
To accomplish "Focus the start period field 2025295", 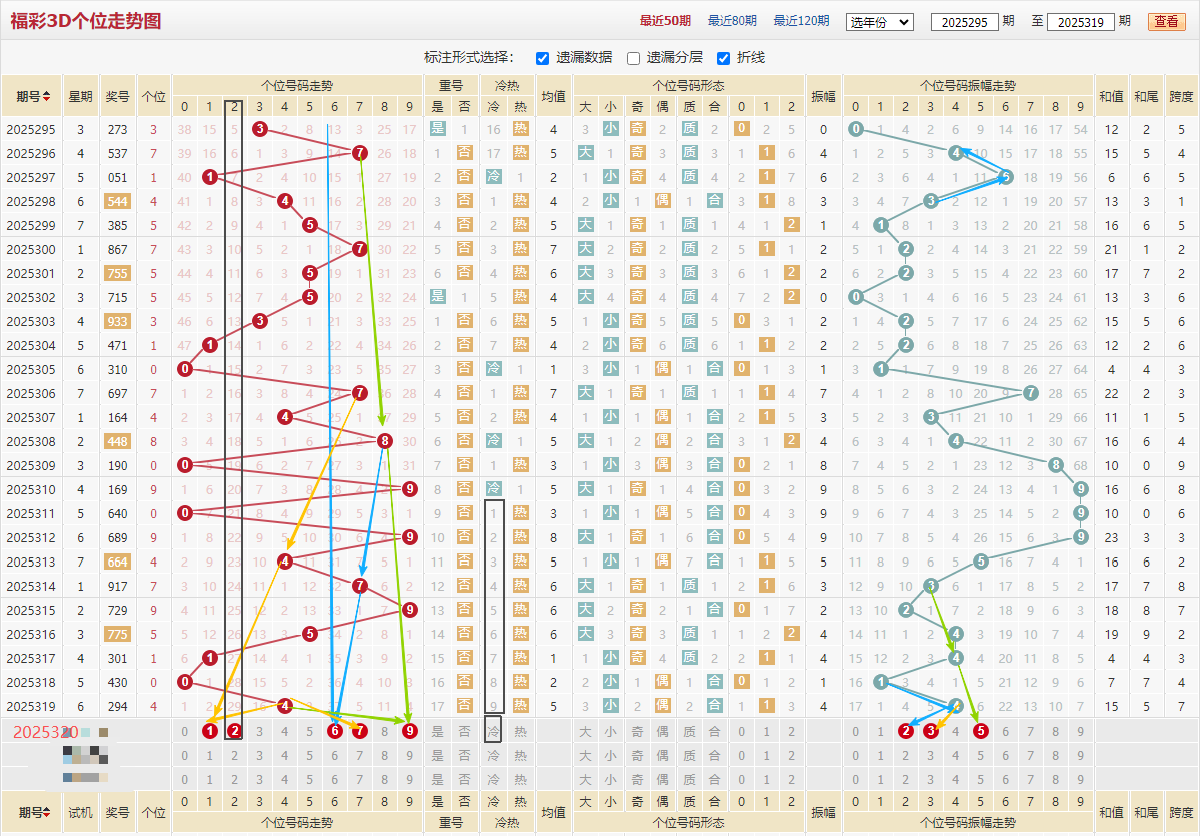I will pos(965,22).
